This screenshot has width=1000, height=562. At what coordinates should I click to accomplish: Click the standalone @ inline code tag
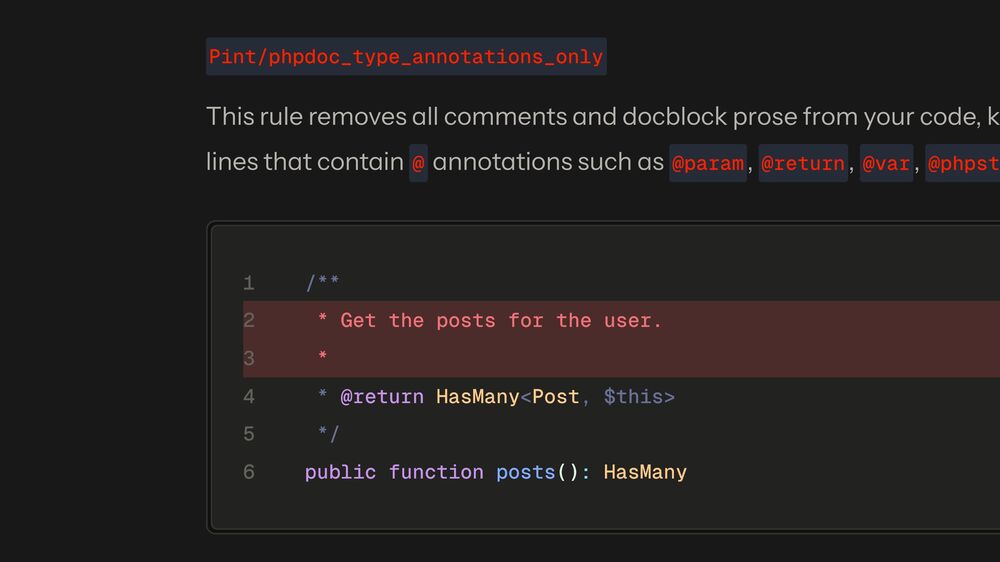(418, 163)
